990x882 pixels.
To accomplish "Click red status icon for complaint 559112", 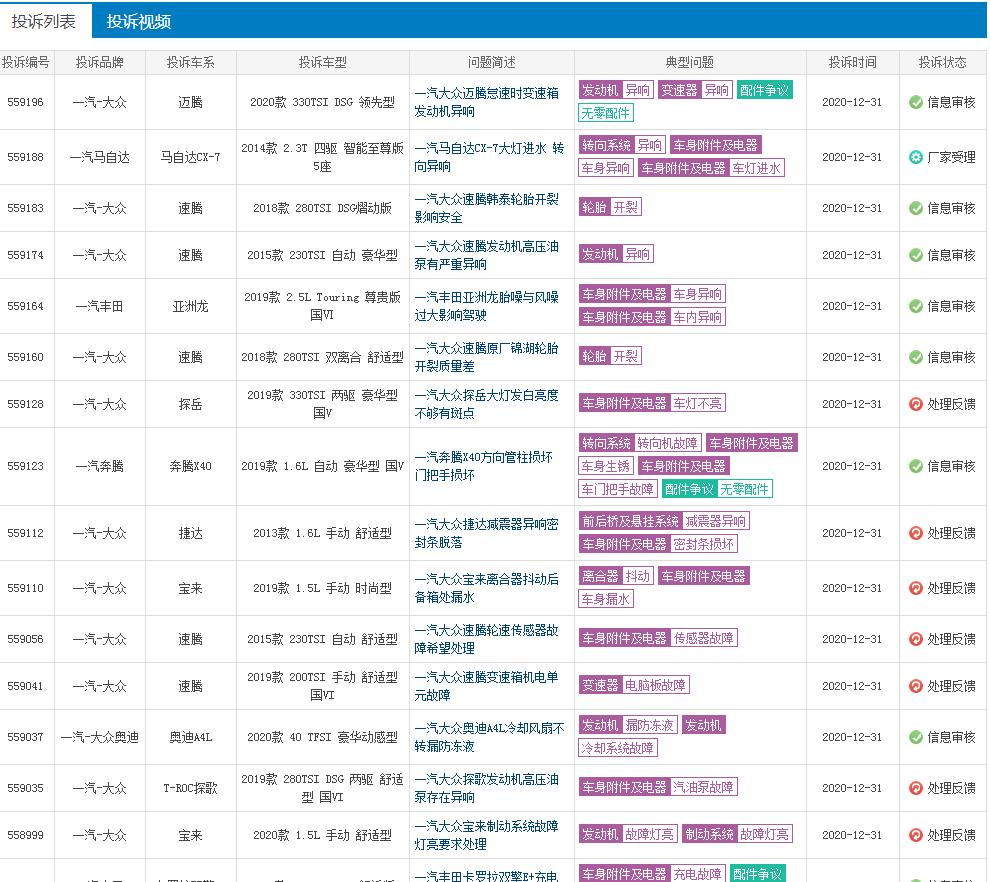I will 915,533.
